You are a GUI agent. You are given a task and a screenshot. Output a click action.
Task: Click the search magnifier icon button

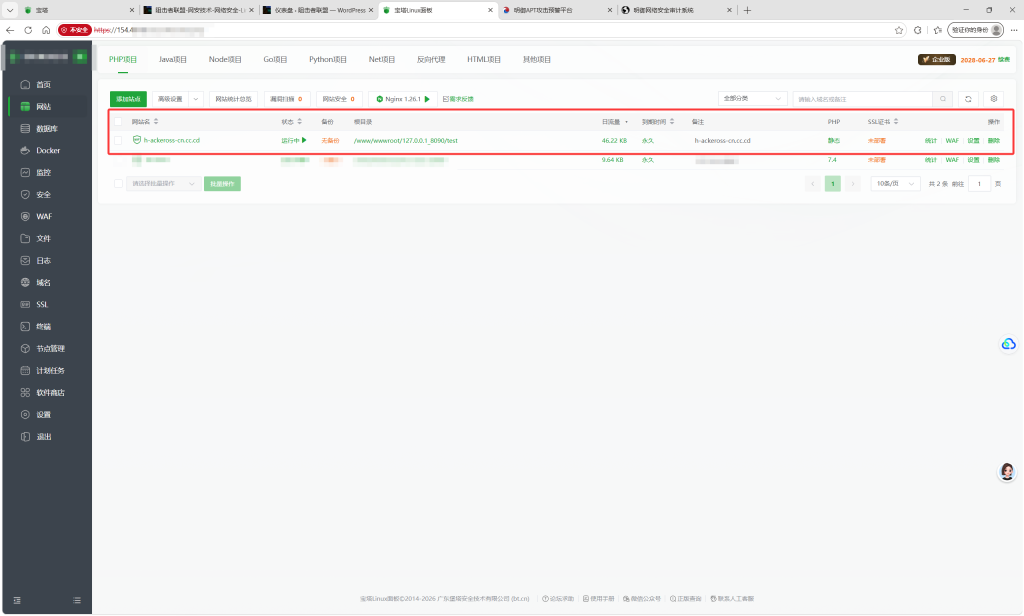942,99
